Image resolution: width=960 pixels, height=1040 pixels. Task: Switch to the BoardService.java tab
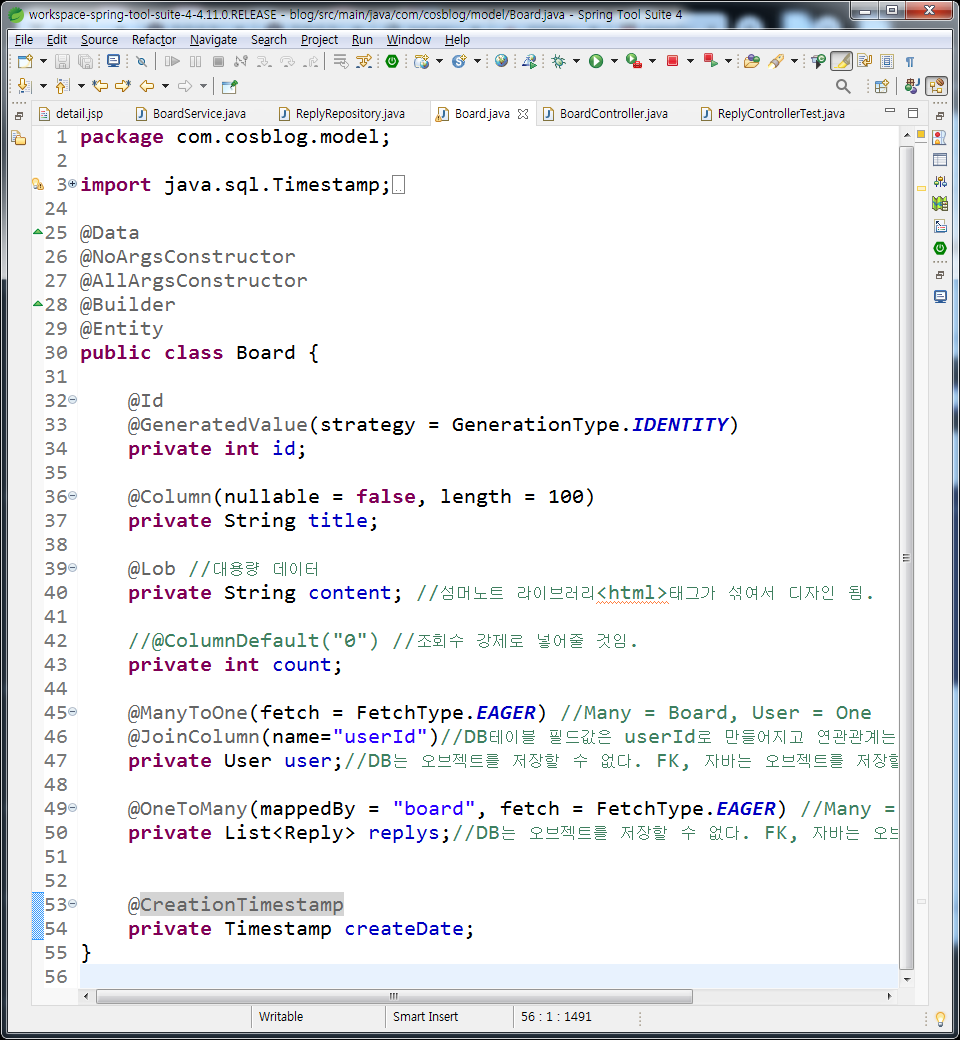click(191, 113)
